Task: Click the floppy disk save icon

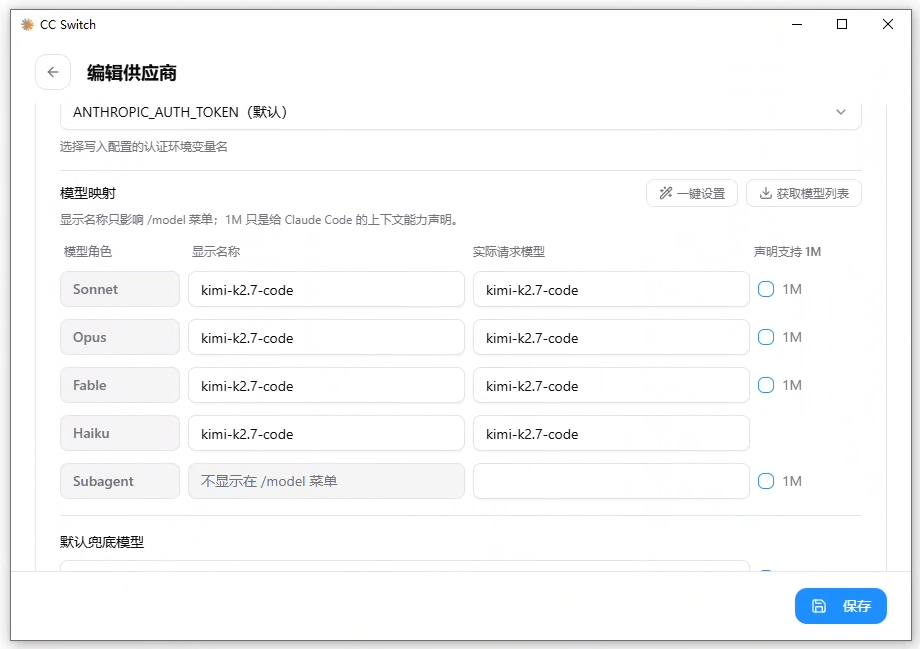Action: point(818,606)
